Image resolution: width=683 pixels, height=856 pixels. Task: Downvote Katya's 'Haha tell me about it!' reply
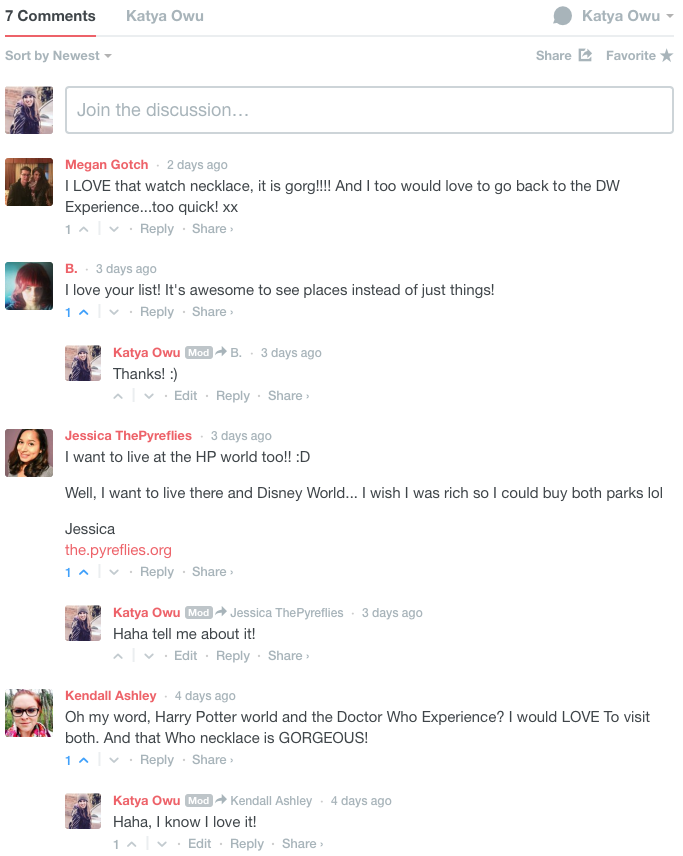point(149,656)
